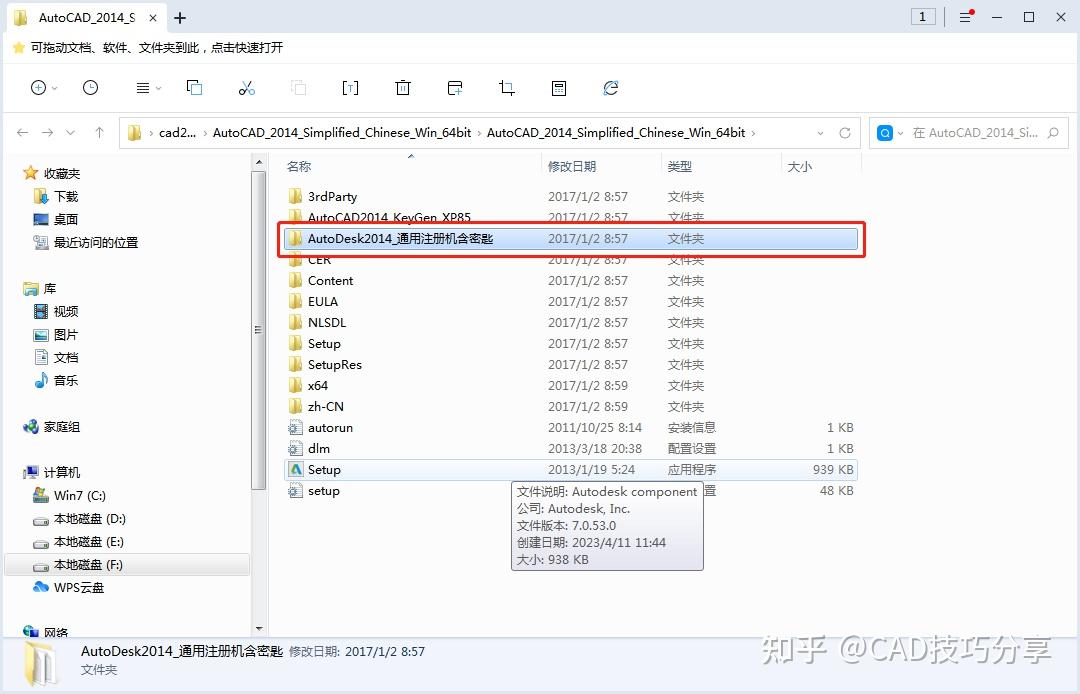Open 最近访问的位置 in the sidebar

pyautogui.click(x=86, y=242)
